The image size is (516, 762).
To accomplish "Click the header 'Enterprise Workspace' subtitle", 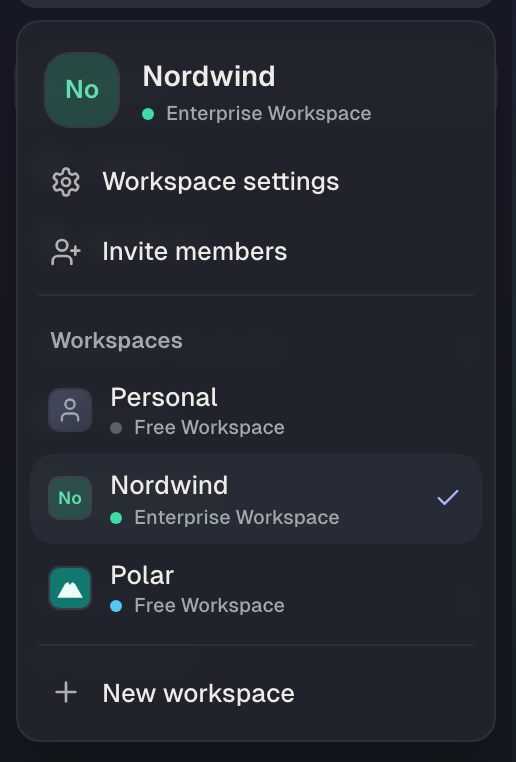I will coord(269,114).
